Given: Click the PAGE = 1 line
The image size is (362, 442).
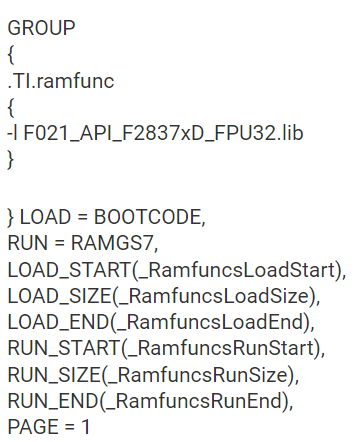Looking at the screenshot, I should [49, 427].
